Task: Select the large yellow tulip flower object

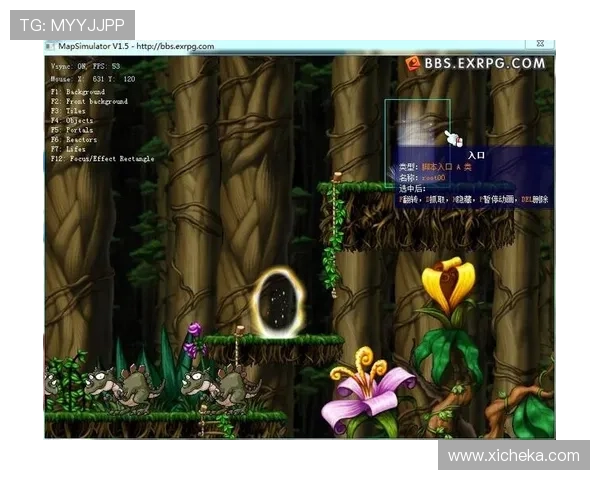Action: tap(449, 285)
